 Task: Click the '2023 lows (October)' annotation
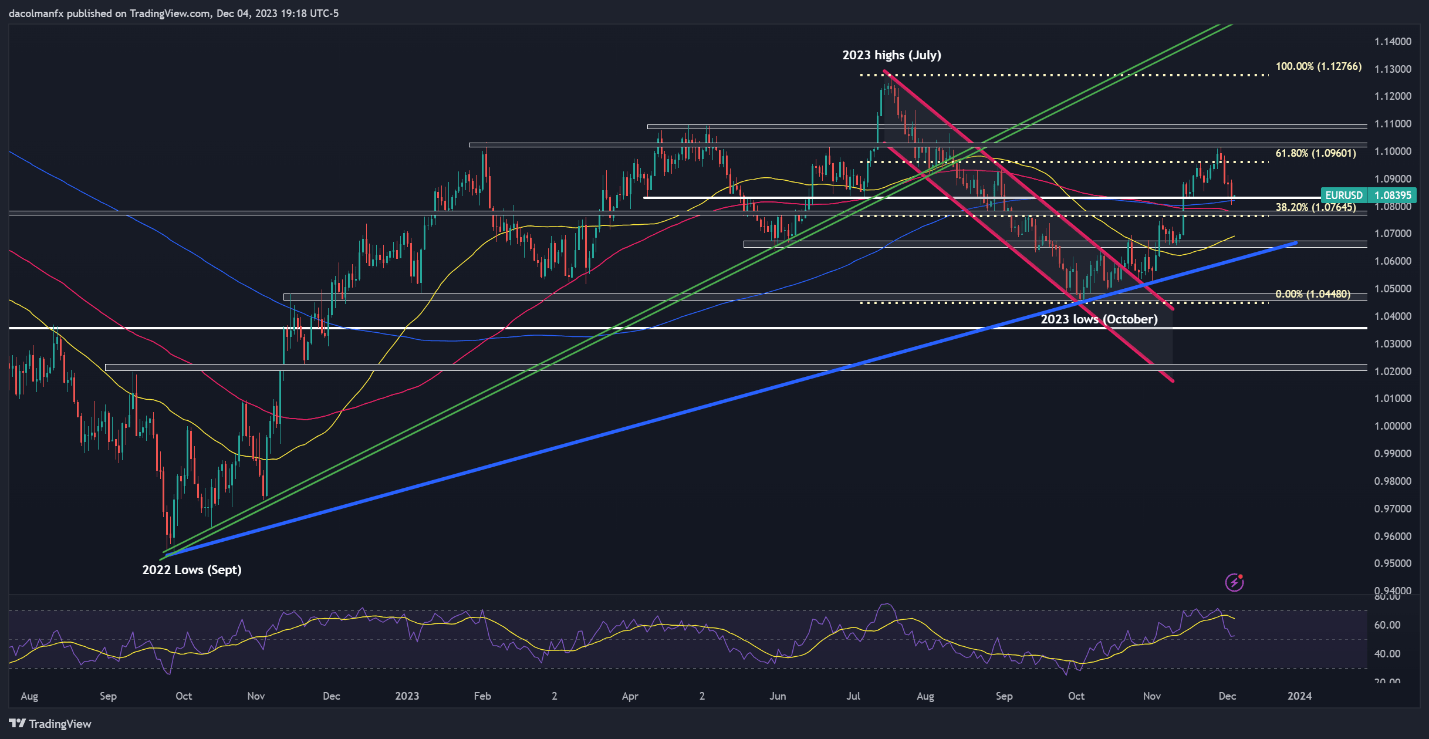[x=1101, y=319]
